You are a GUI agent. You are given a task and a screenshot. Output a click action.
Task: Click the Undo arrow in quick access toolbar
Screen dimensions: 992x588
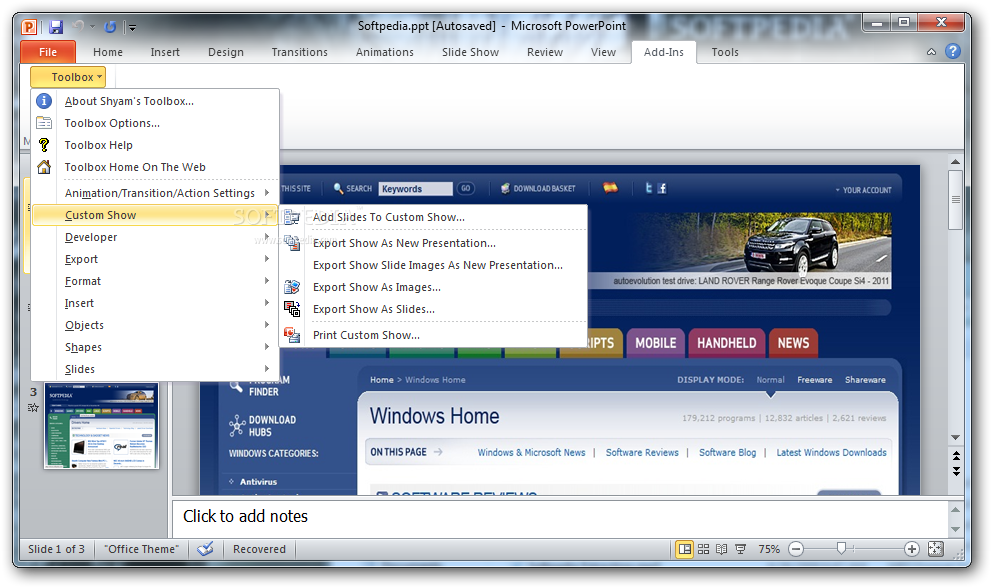click(78, 27)
